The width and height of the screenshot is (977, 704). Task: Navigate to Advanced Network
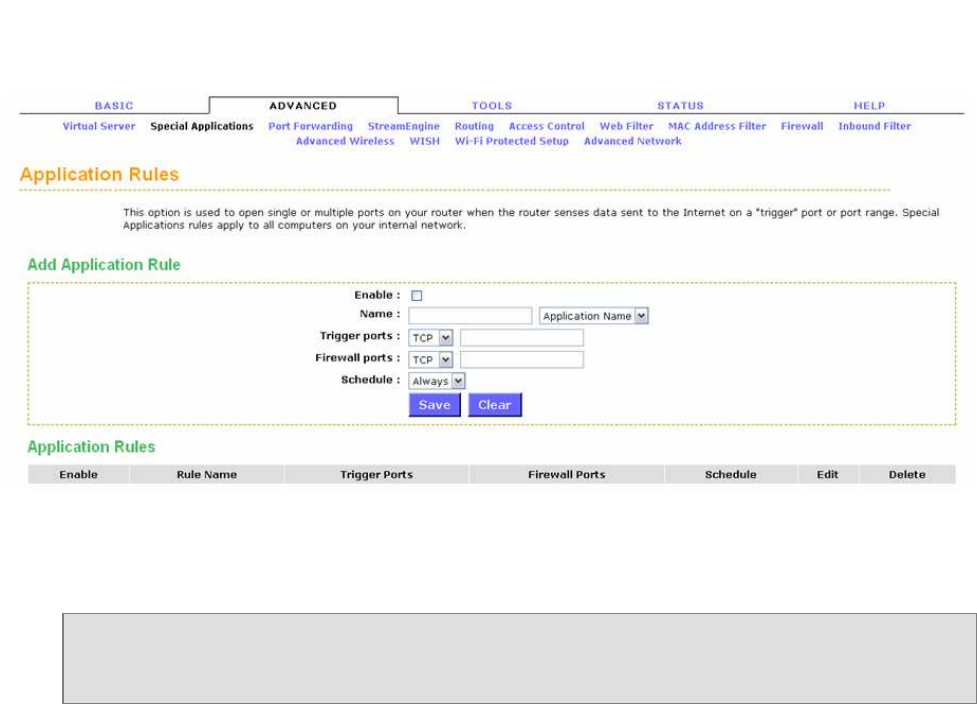pos(632,141)
